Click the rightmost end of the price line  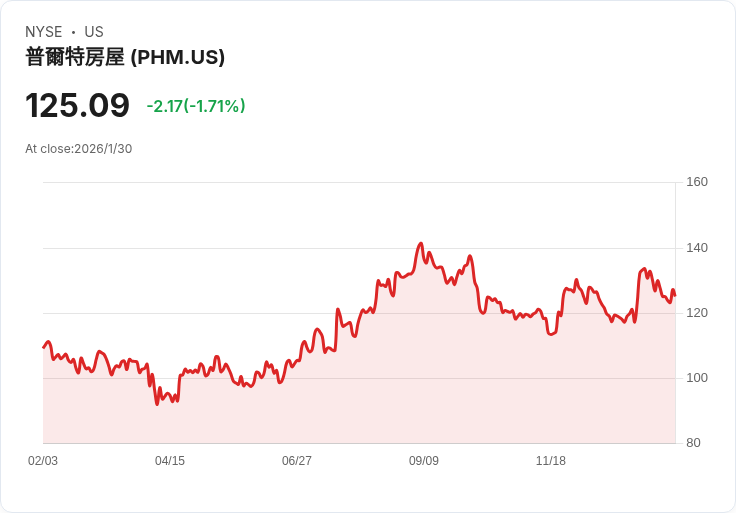pos(675,295)
